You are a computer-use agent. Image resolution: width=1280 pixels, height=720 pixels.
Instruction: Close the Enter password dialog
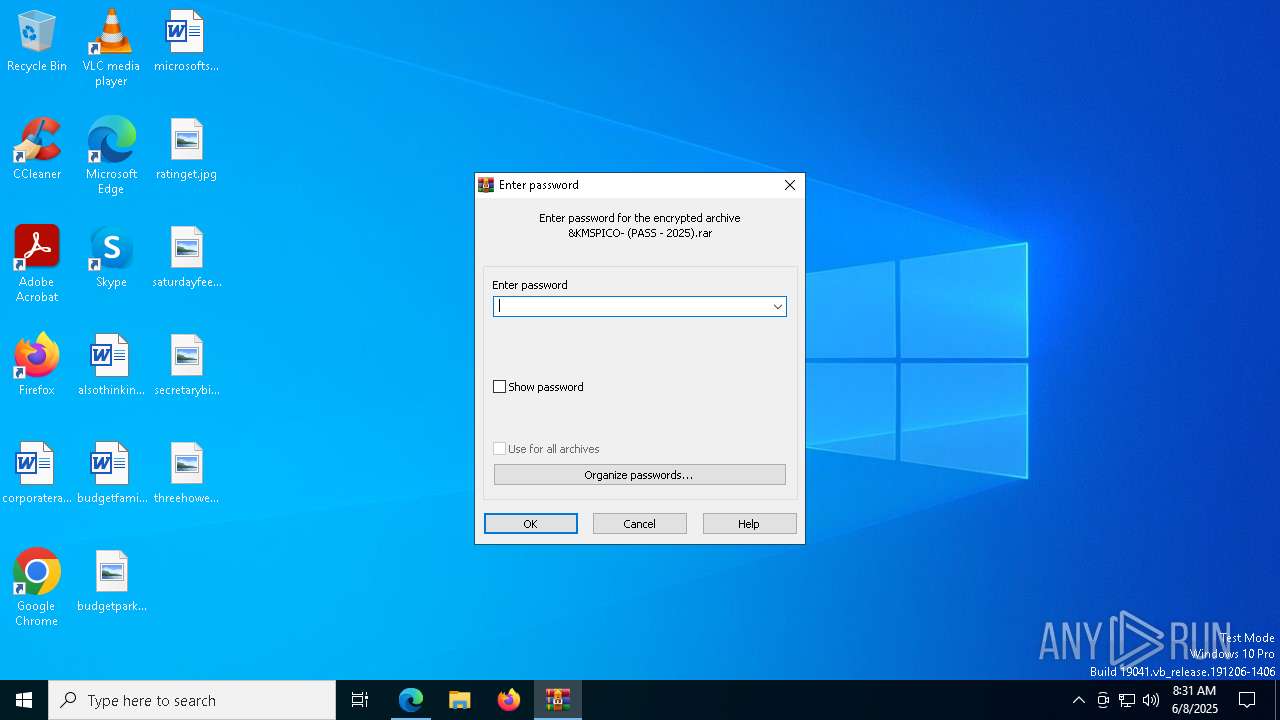click(x=790, y=185)
